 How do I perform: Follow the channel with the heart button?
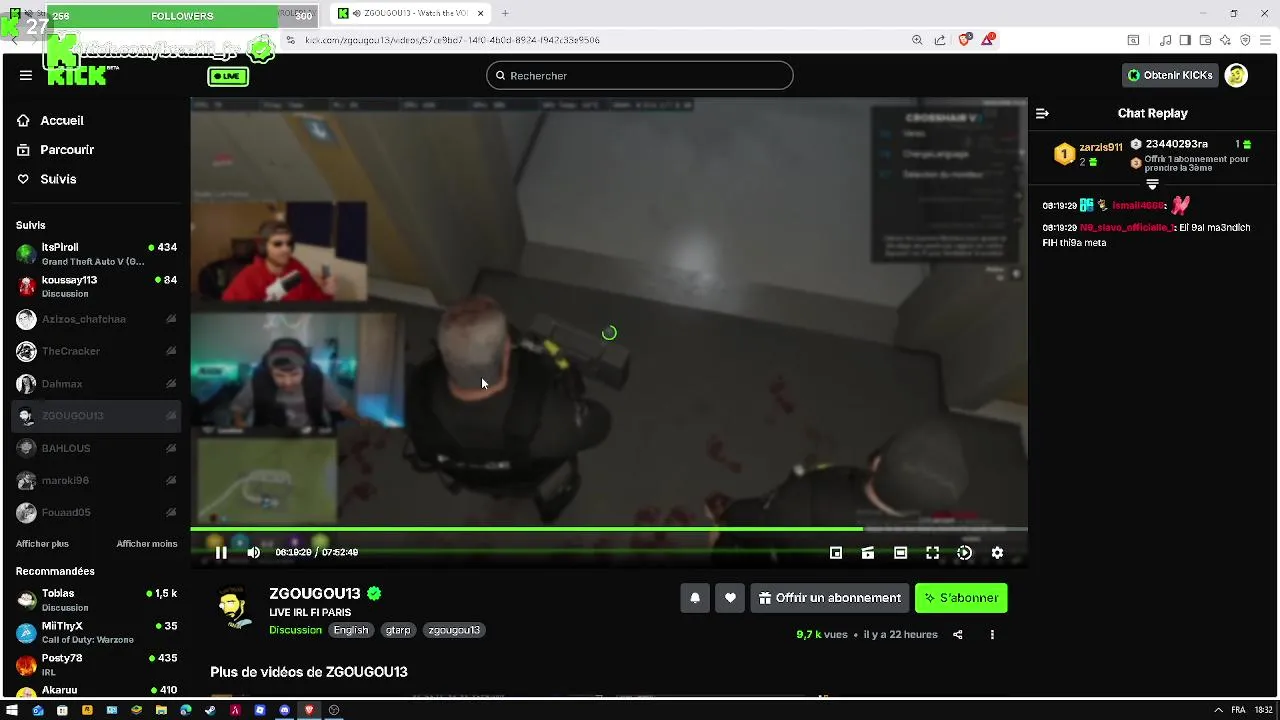[730, 598]
